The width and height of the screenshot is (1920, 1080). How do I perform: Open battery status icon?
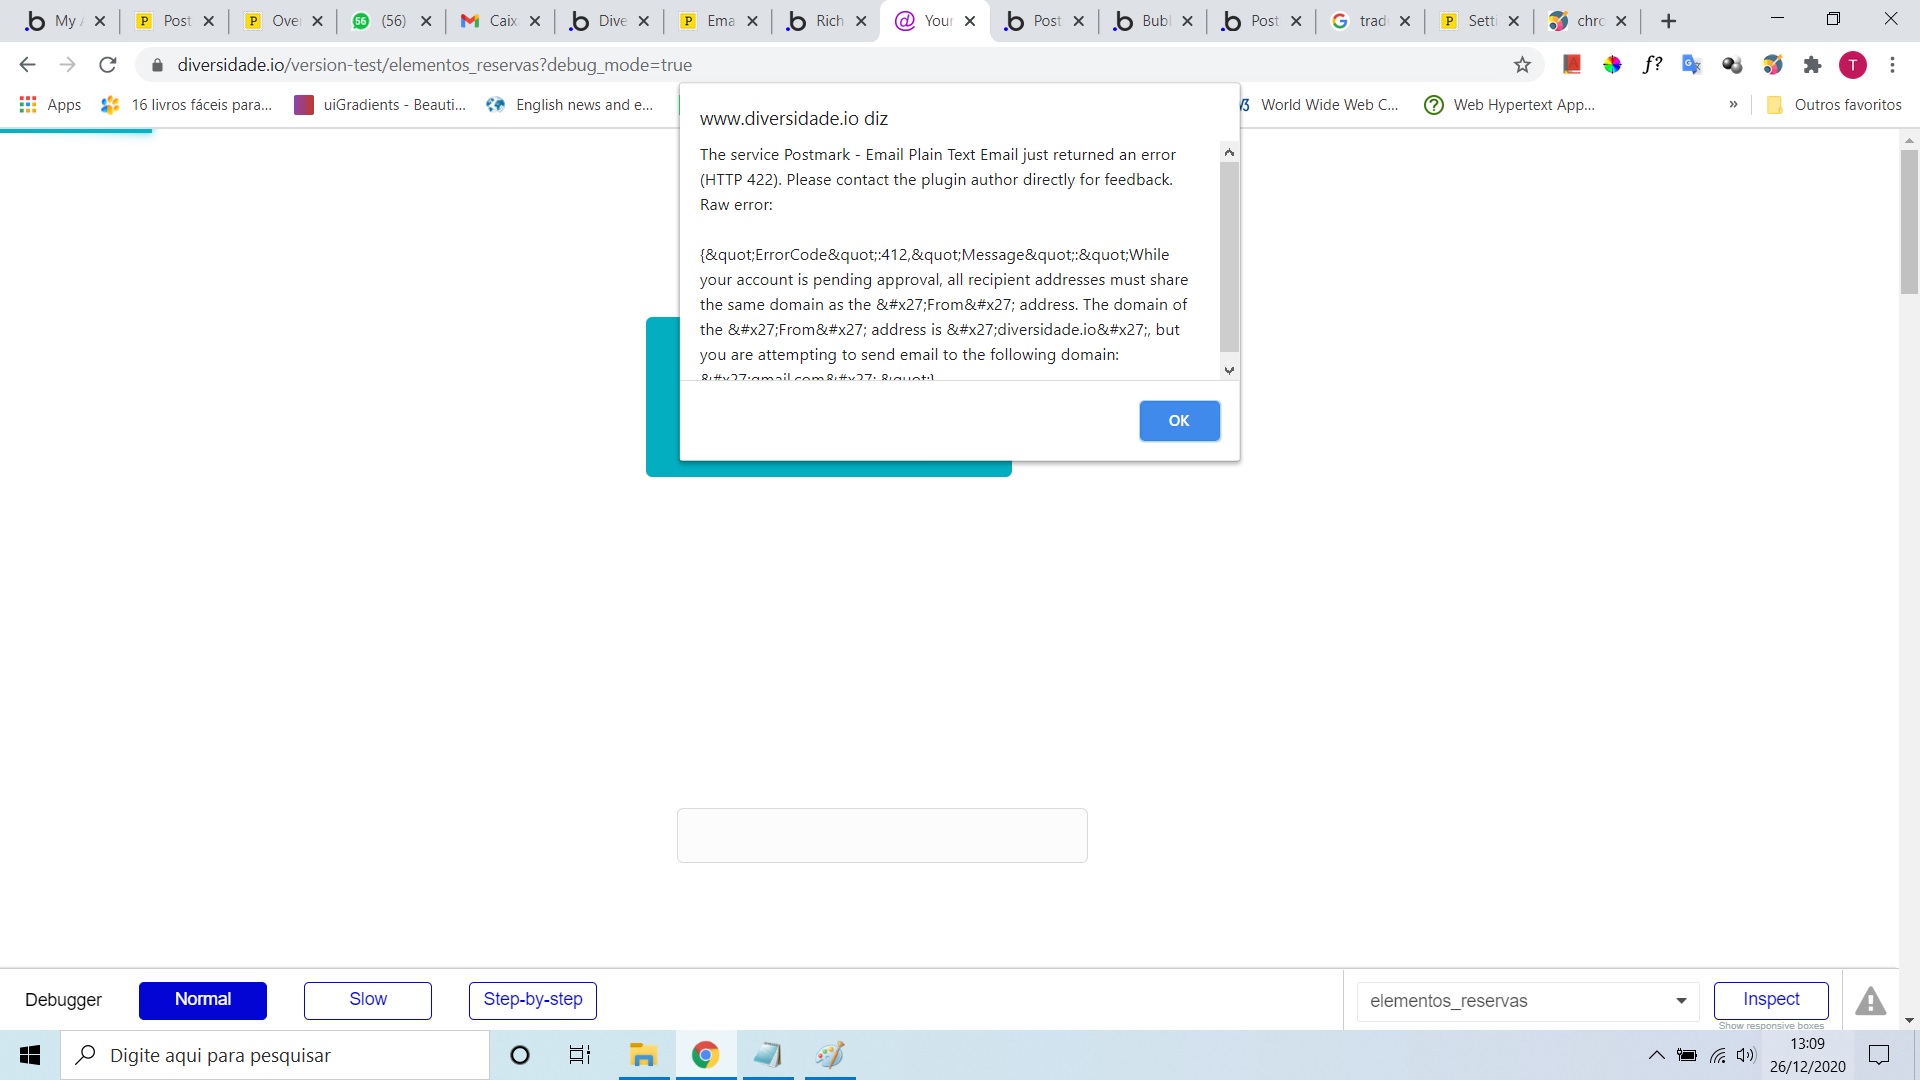[x=1687, y=1055]
